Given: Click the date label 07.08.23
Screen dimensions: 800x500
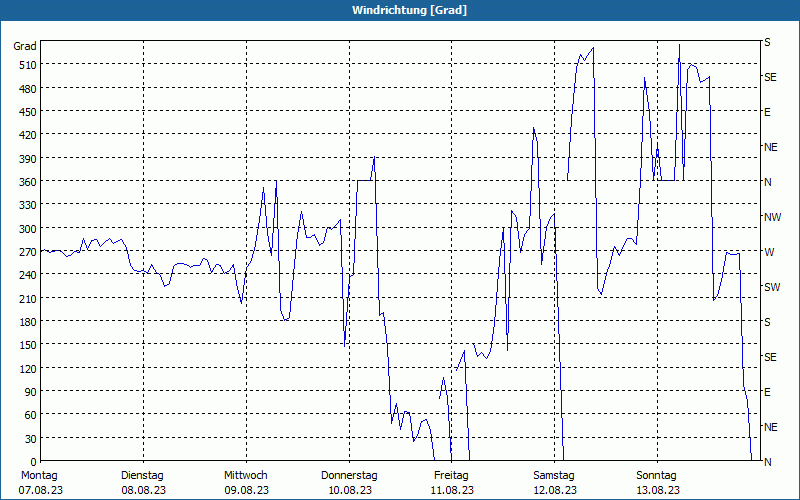Looking at the screenshot, I should click(41, 490).
